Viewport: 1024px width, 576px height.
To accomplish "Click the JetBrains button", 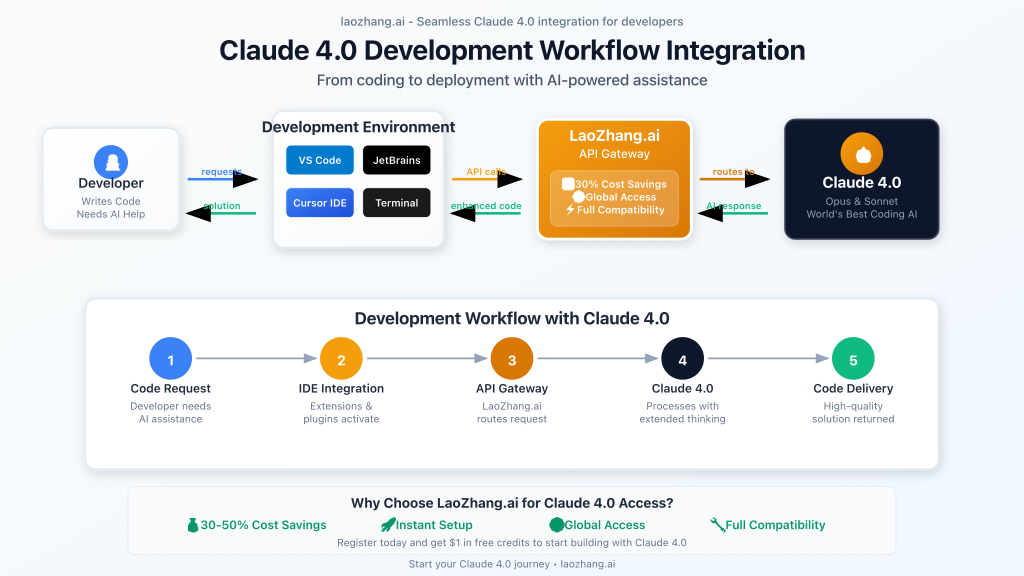I will 396,160.
